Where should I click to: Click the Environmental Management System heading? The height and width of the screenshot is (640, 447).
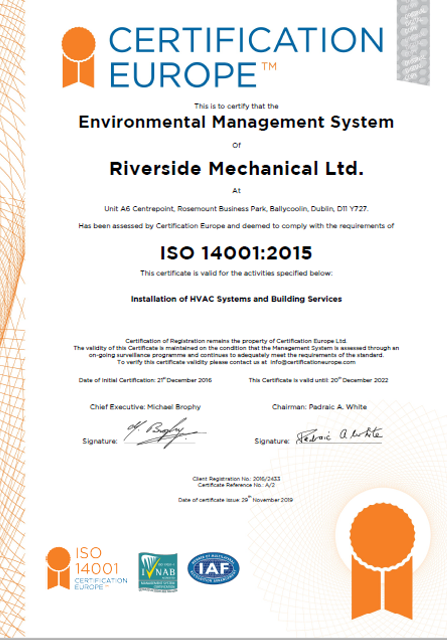coord(236,122)
